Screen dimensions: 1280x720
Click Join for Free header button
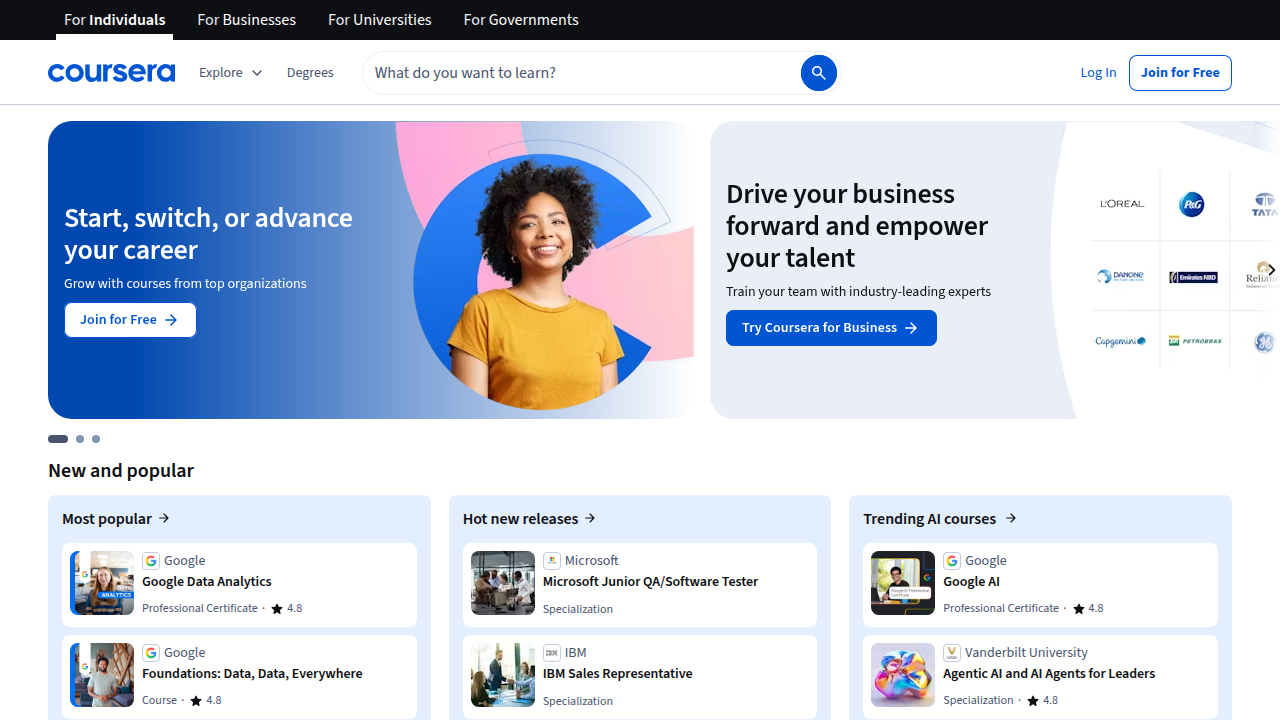(1180, 73)
